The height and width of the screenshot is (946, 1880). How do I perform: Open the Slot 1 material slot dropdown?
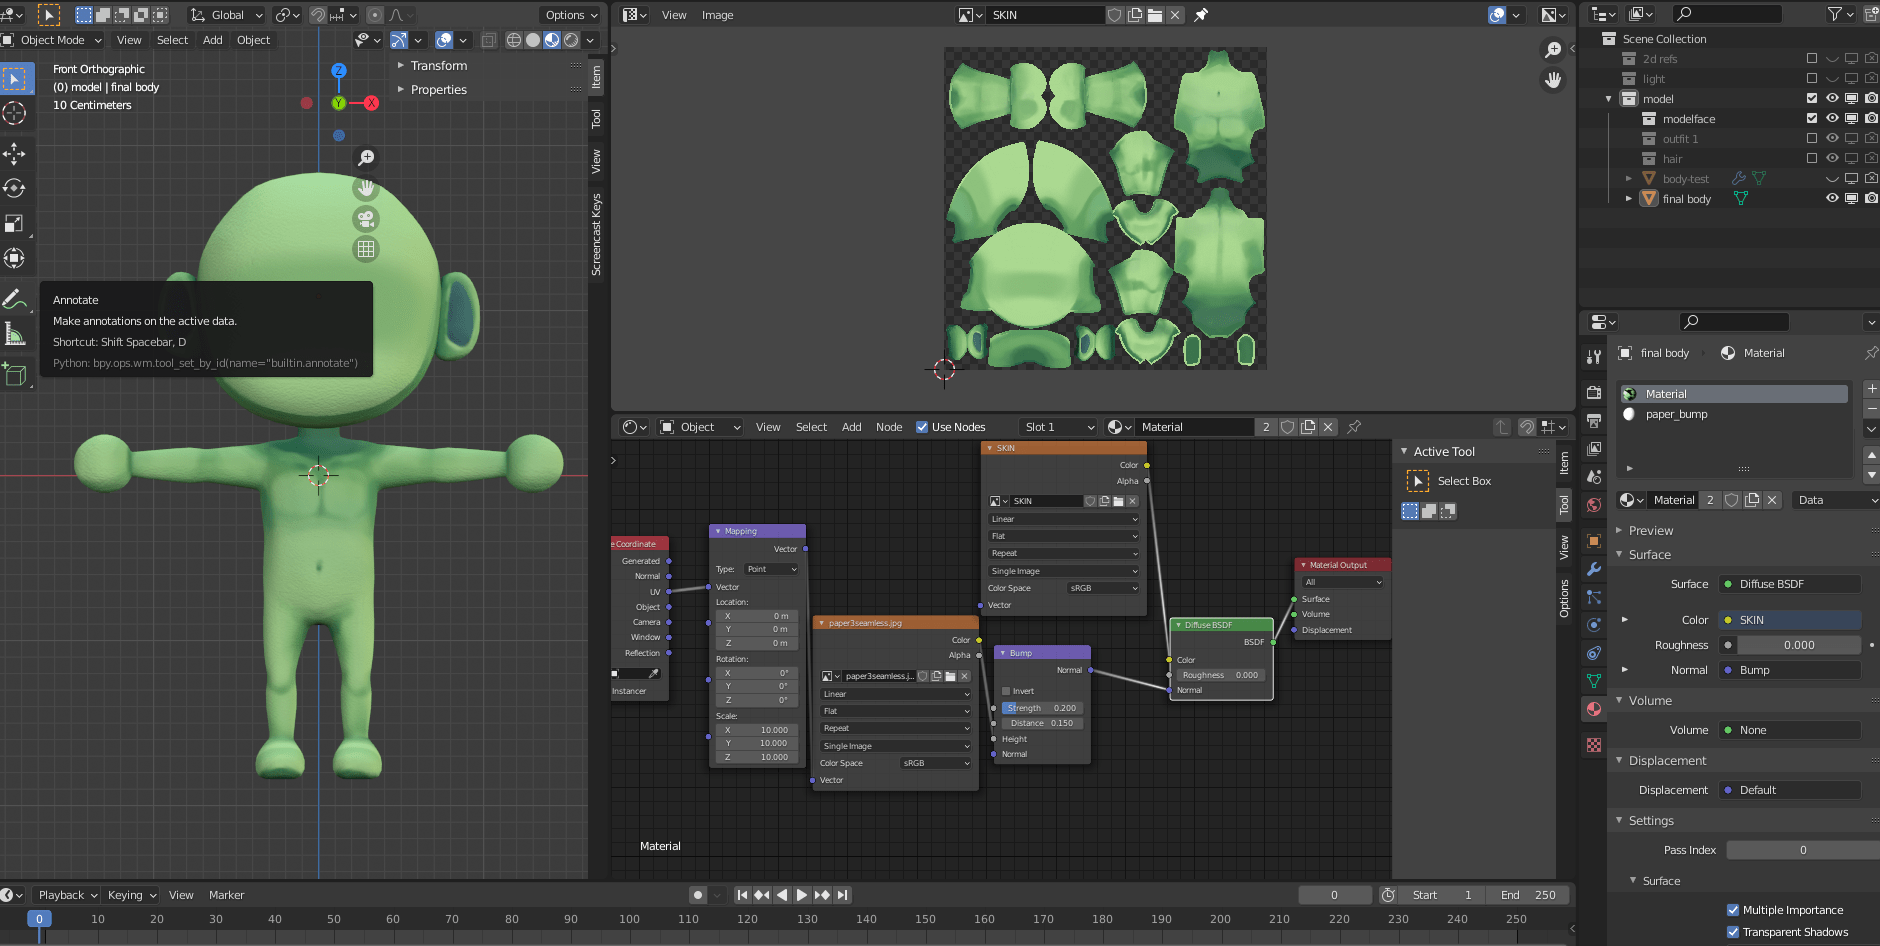tap(1058, 427)
